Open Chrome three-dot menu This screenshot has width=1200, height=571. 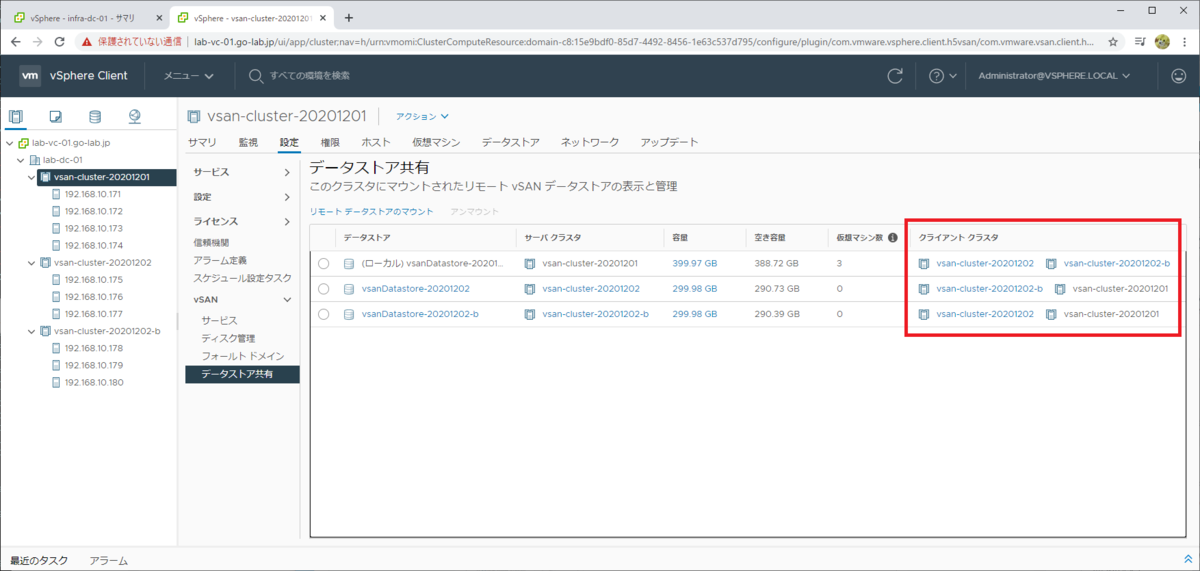[1184, 41]
